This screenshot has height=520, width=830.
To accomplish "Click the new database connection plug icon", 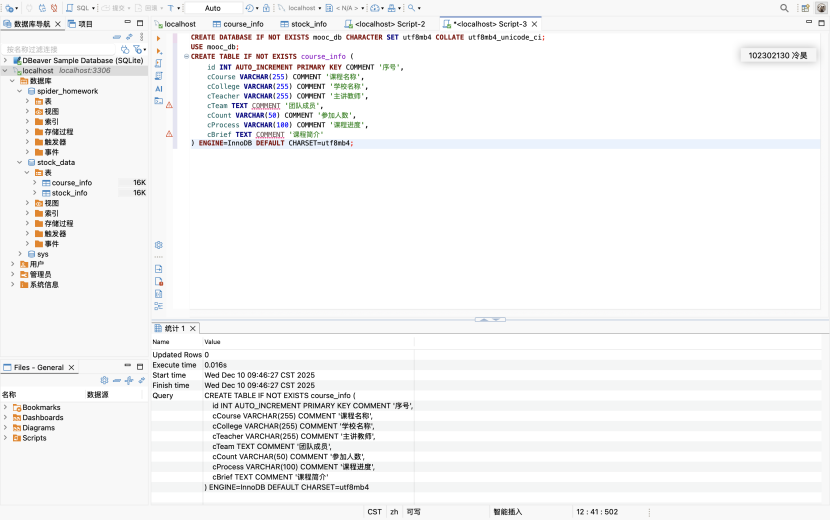I will [9, 8].
